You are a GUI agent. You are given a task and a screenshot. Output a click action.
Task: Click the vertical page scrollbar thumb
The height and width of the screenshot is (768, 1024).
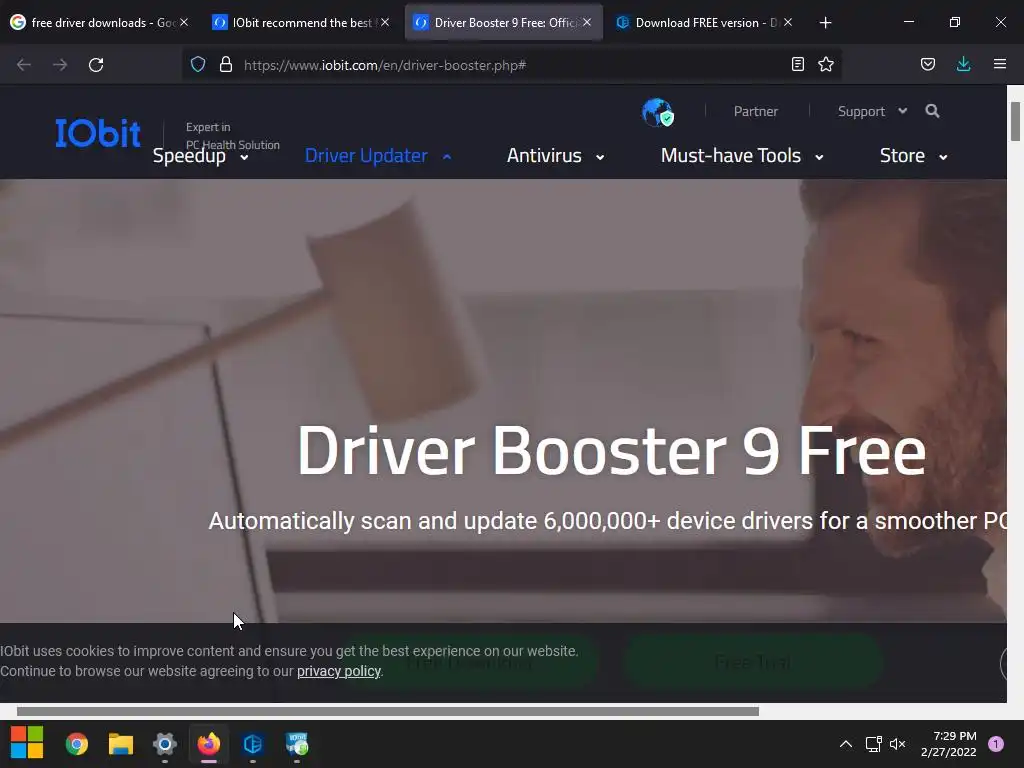[x=1015, y=121]
